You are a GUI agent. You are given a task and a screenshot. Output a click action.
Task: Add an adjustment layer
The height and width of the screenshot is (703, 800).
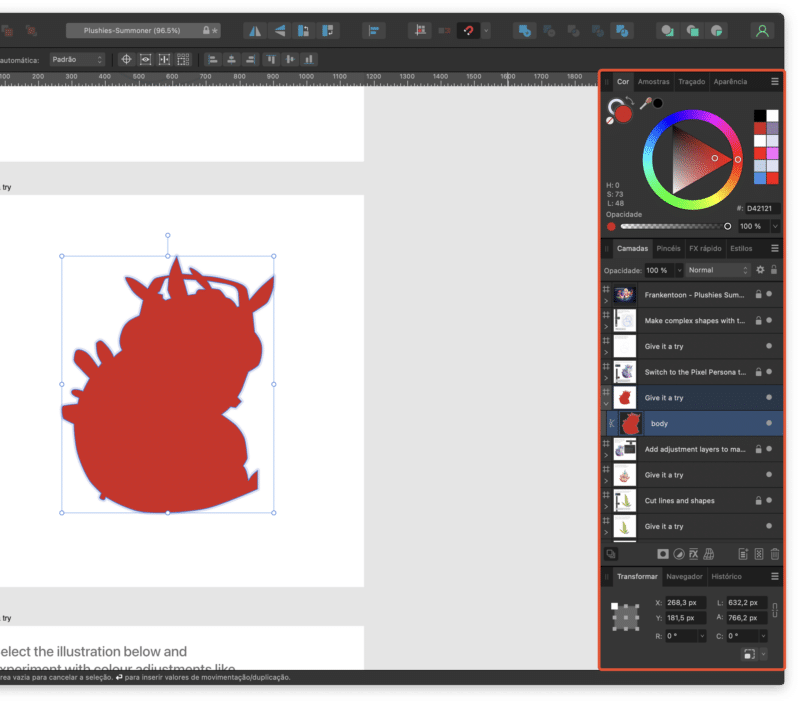pyautogui.click(x=679, y=553)
